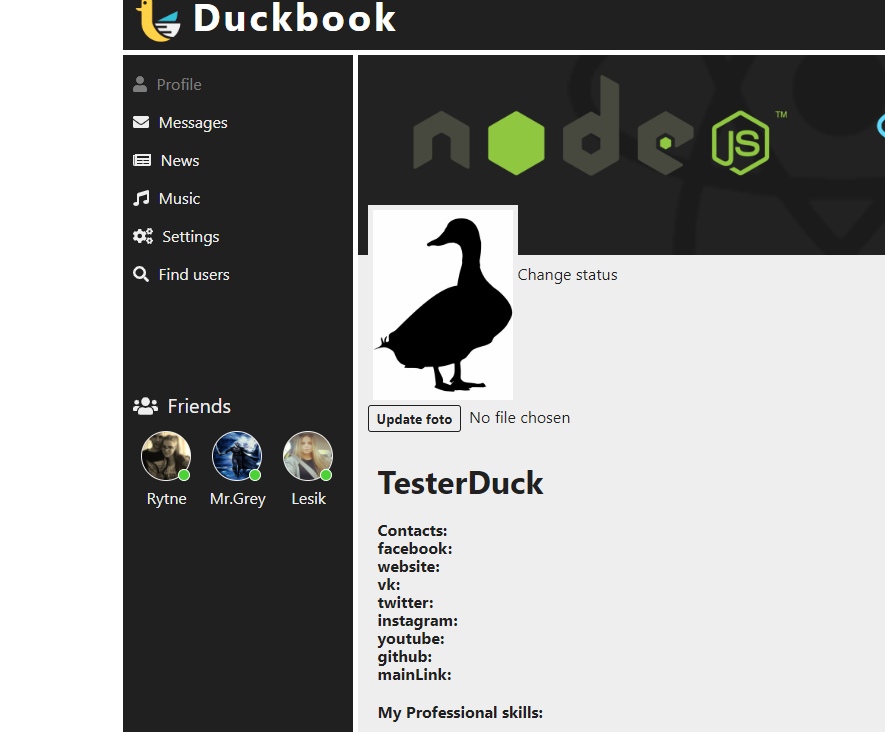
Task: Click the No file chosen text
Action: pos(520,418)
